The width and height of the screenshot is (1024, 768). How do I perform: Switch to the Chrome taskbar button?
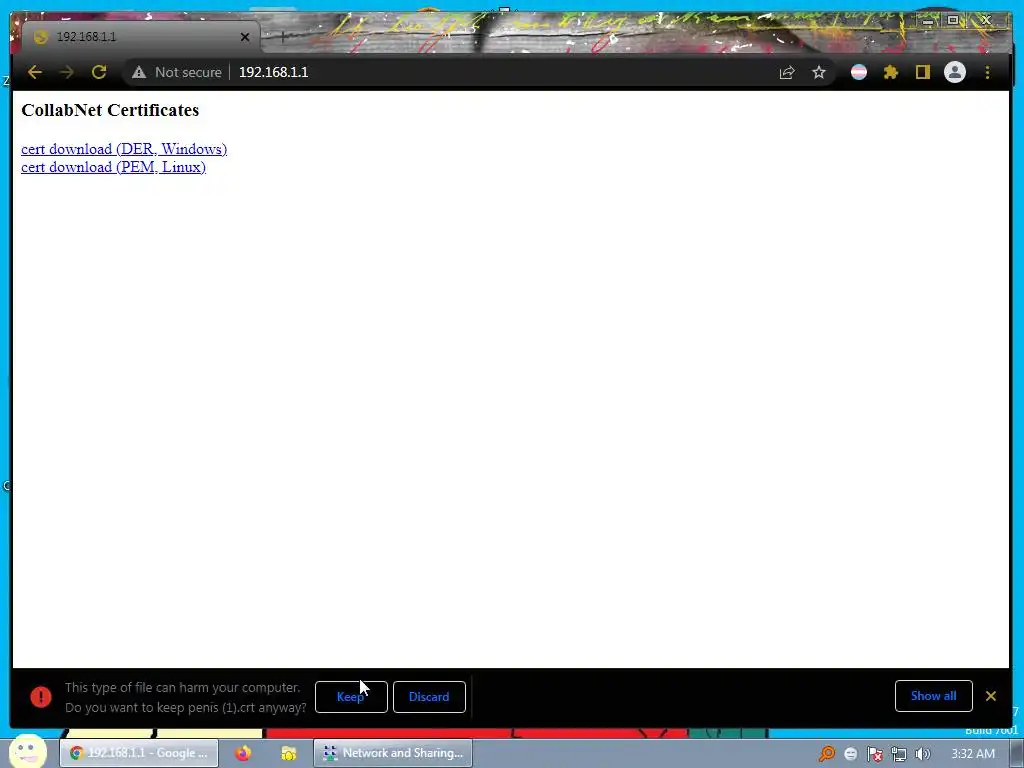click(x=139, y=753)
